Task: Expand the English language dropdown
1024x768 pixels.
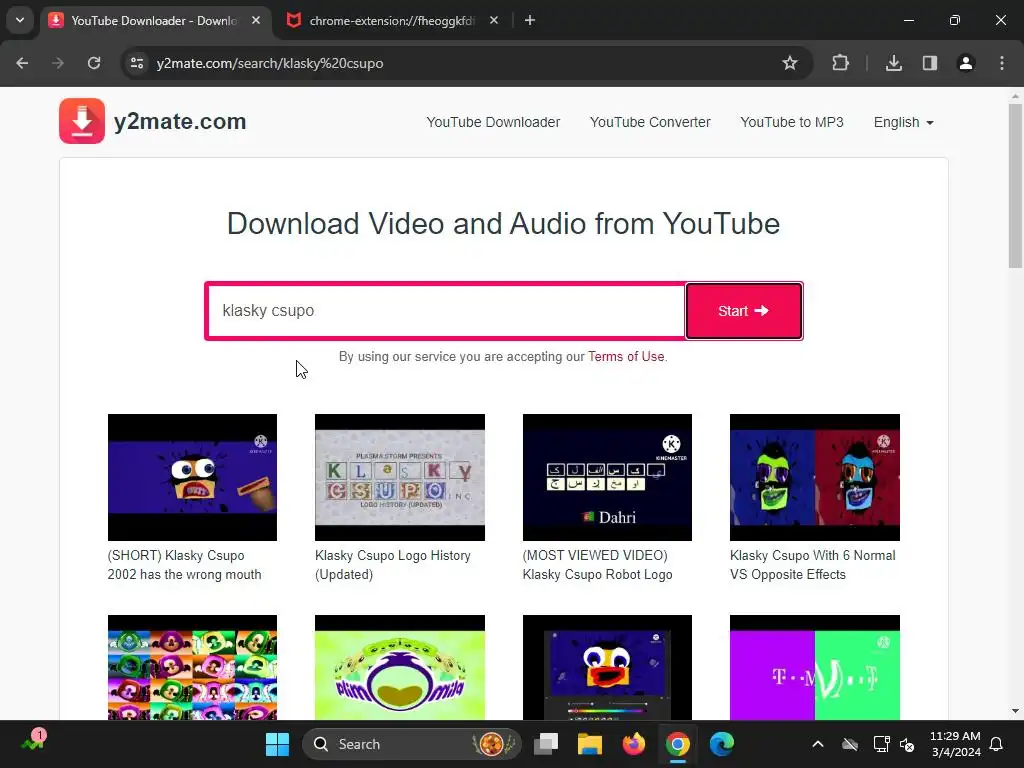Action: (x=903, y=122)
